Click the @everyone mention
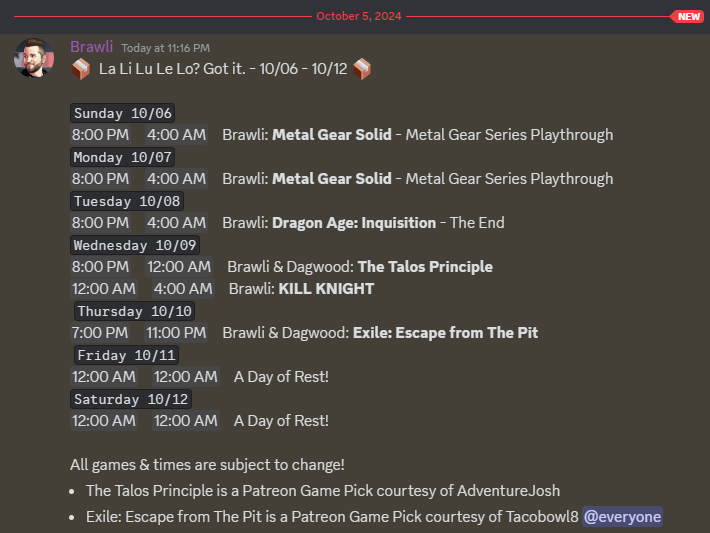710x533 pixels. [622, 517]
